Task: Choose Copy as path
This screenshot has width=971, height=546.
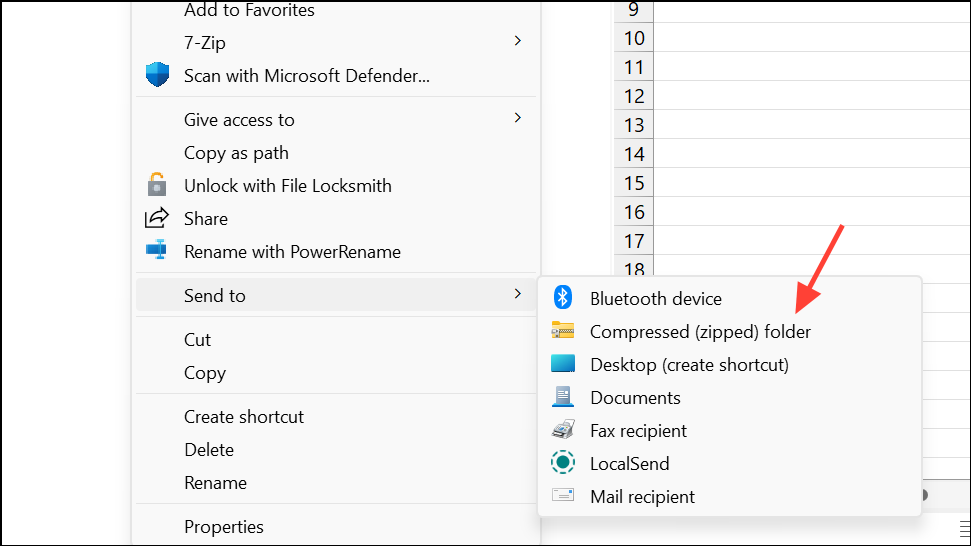Action: [x=236, y=153]
